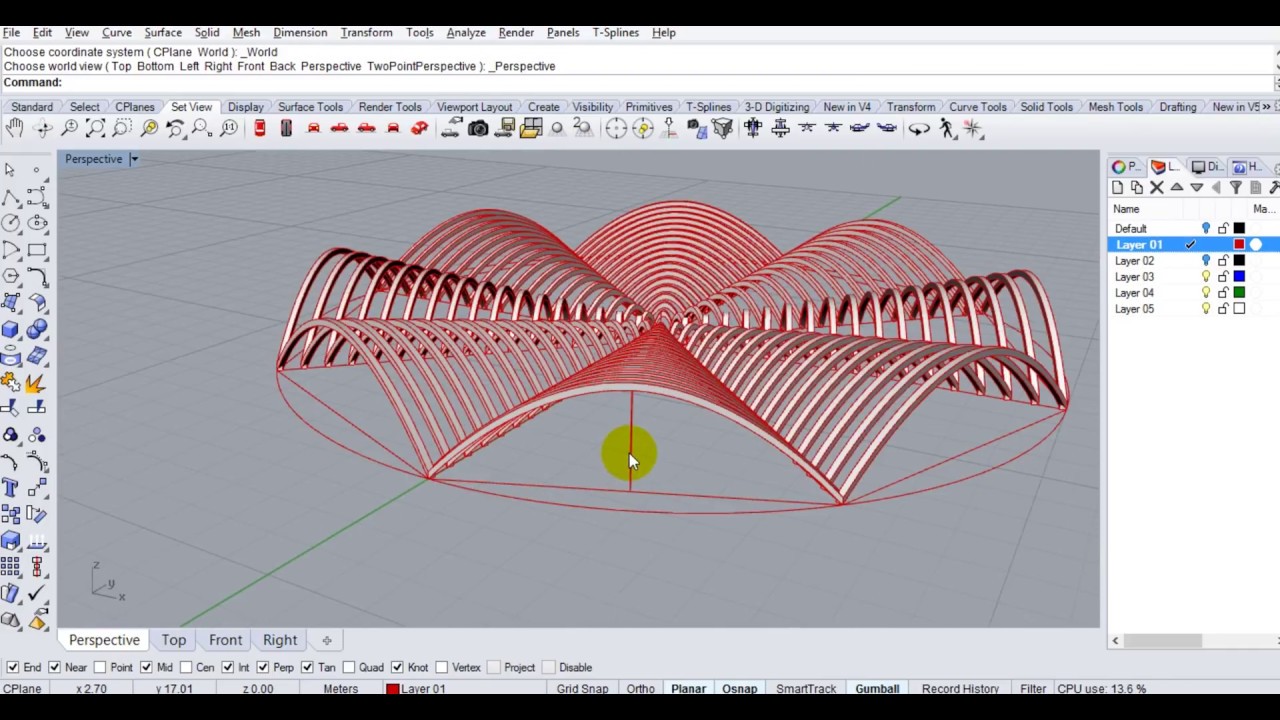Click the checkmark Check objects icon
The width and height of the screenshot is (1280, 720).
point(37,594)
